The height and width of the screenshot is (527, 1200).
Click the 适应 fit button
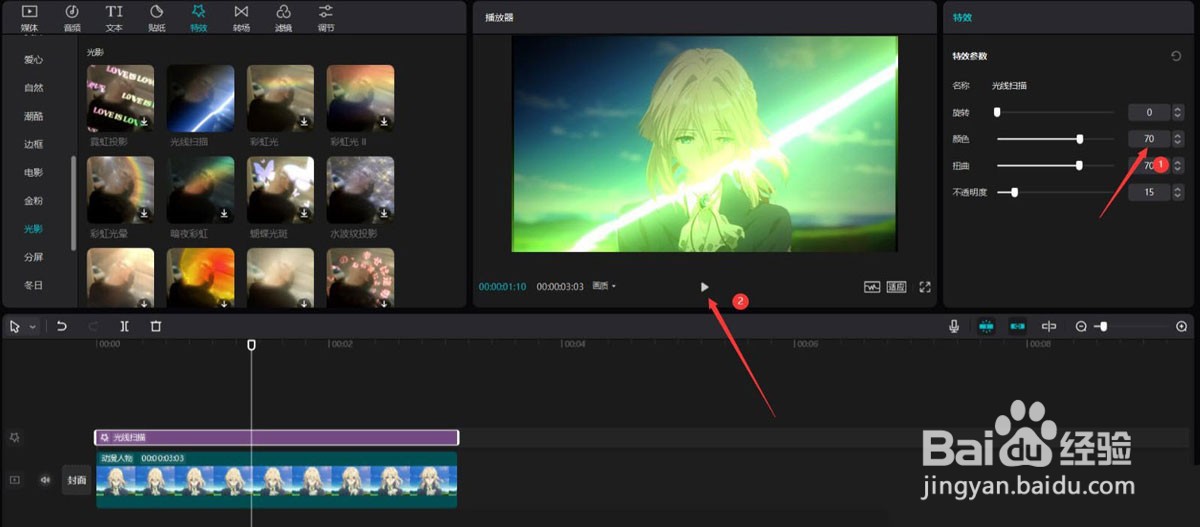tap(896, 287)
